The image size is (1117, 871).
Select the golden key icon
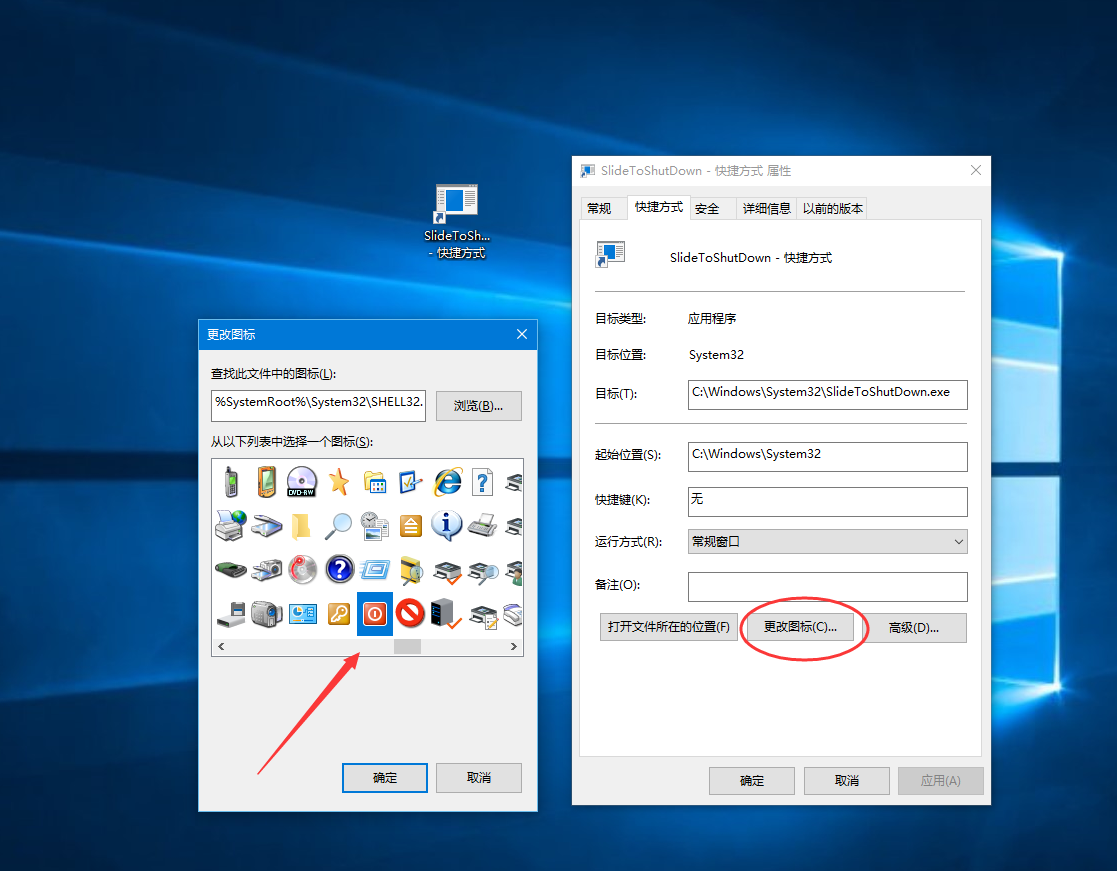point(339,613)
